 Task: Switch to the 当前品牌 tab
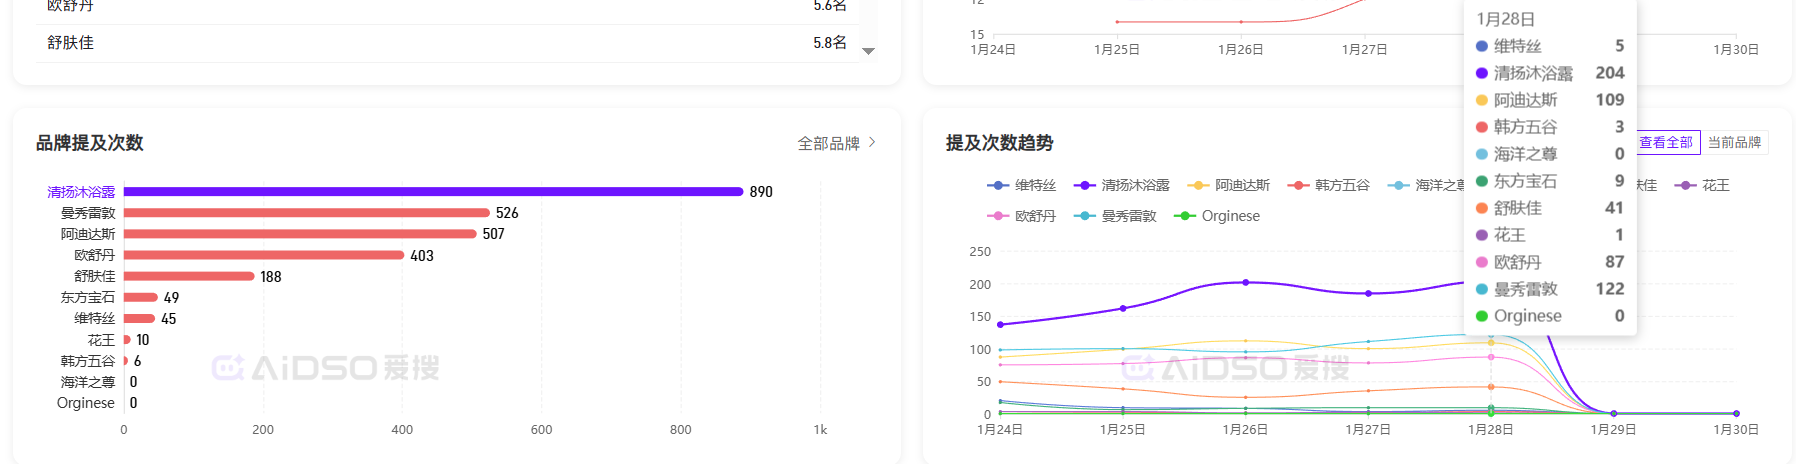click(1734, 143)
